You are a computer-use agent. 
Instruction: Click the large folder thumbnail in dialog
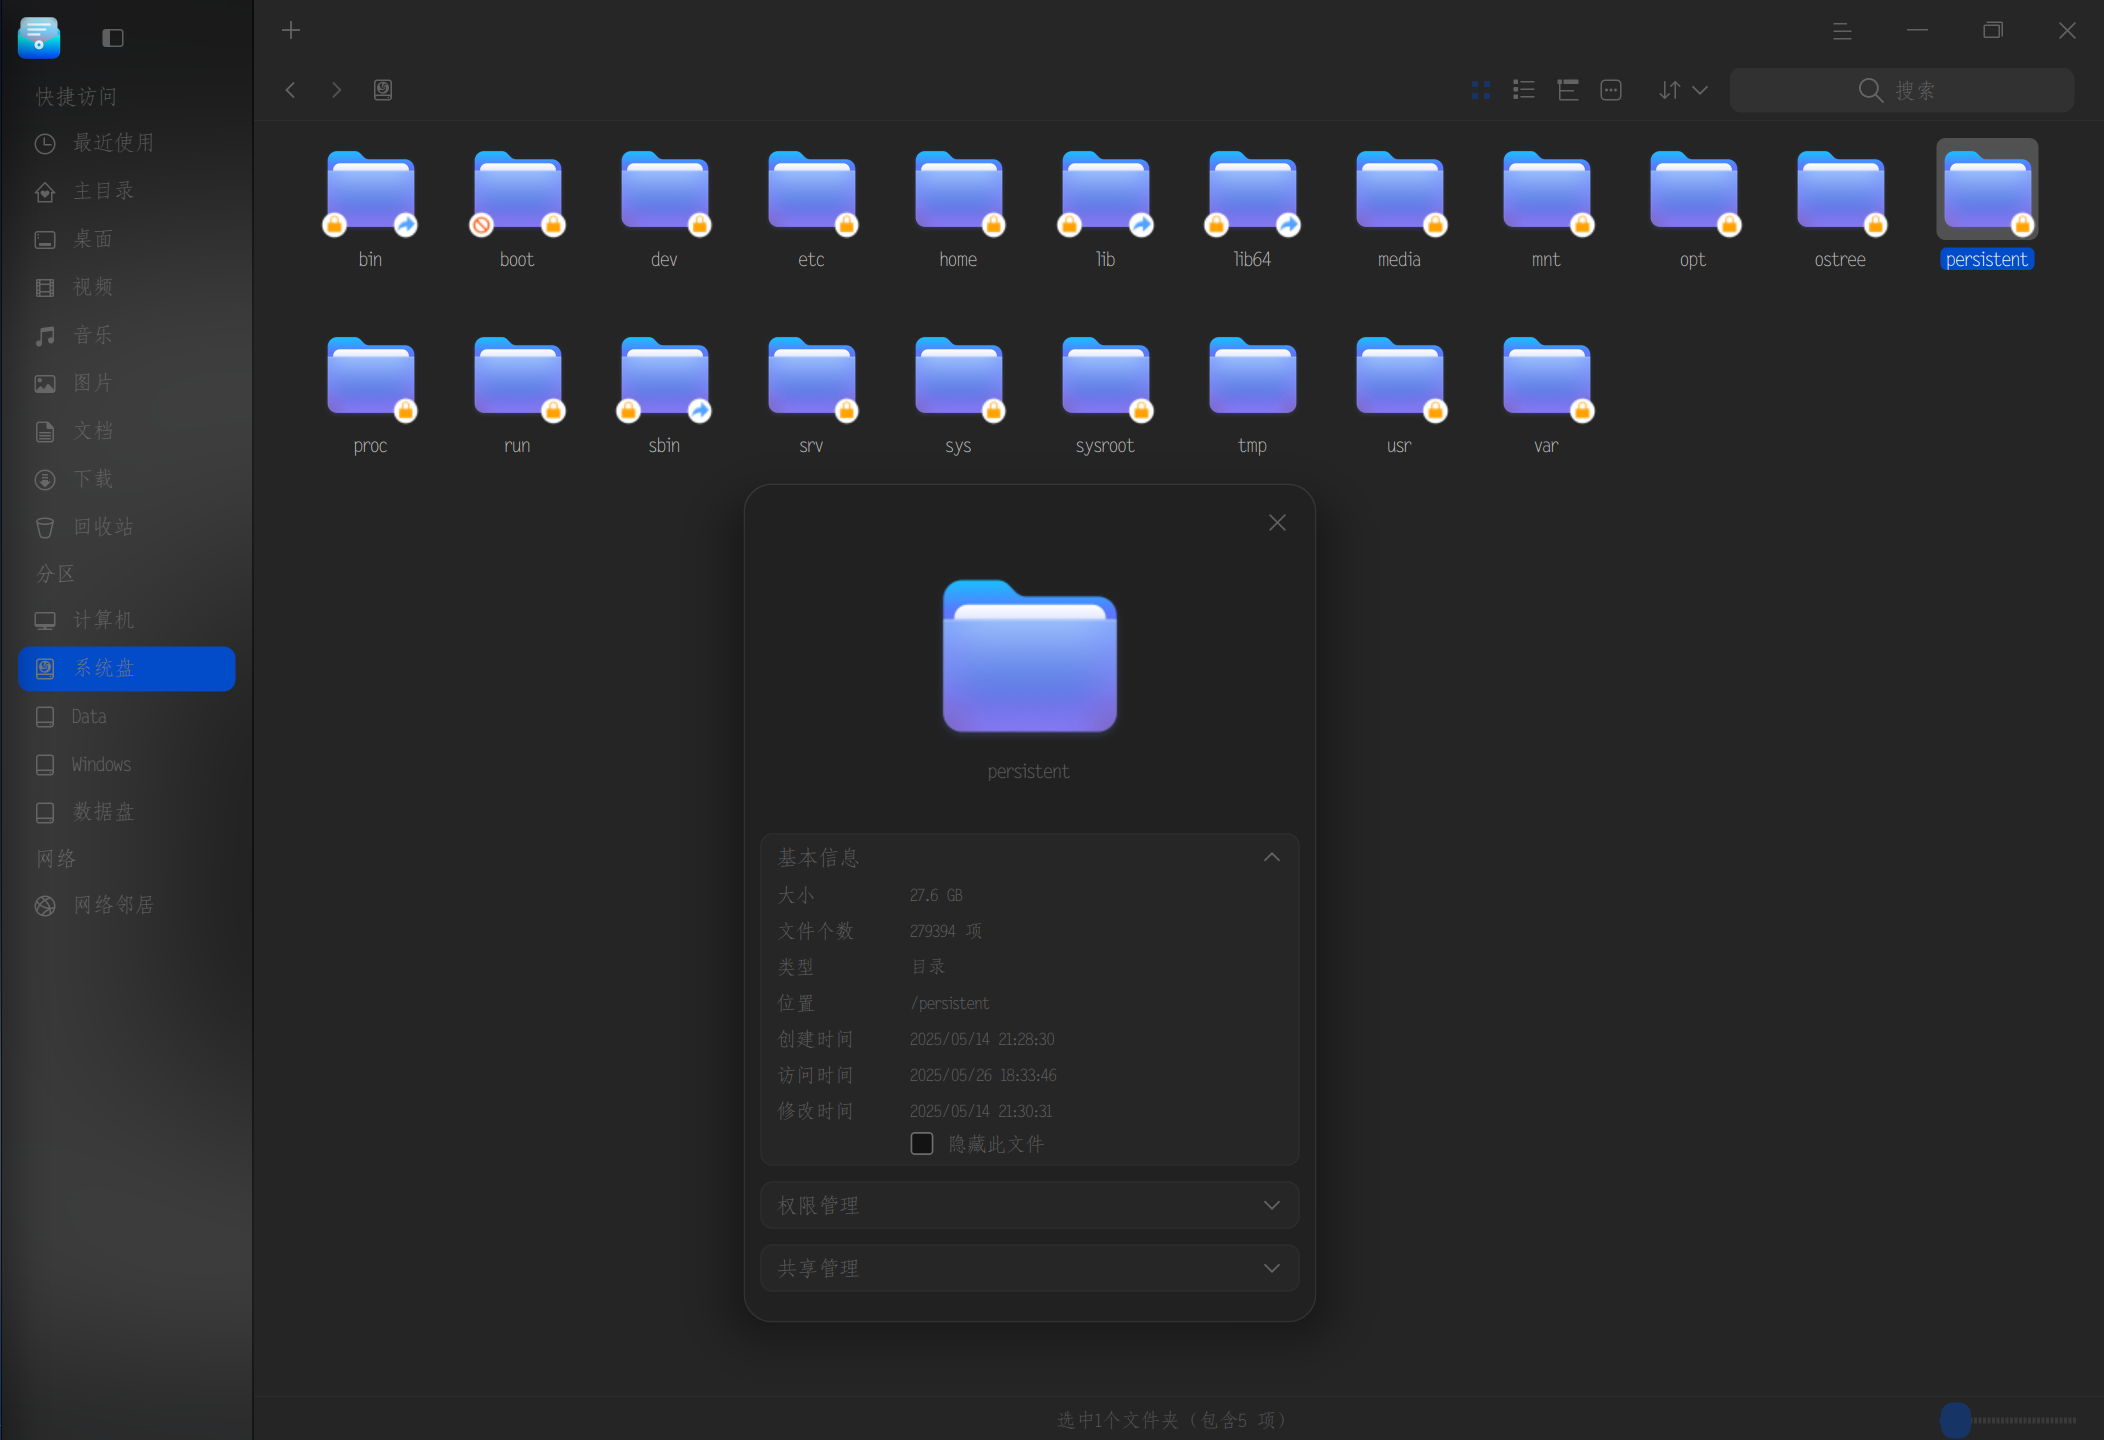(1029, 656)
